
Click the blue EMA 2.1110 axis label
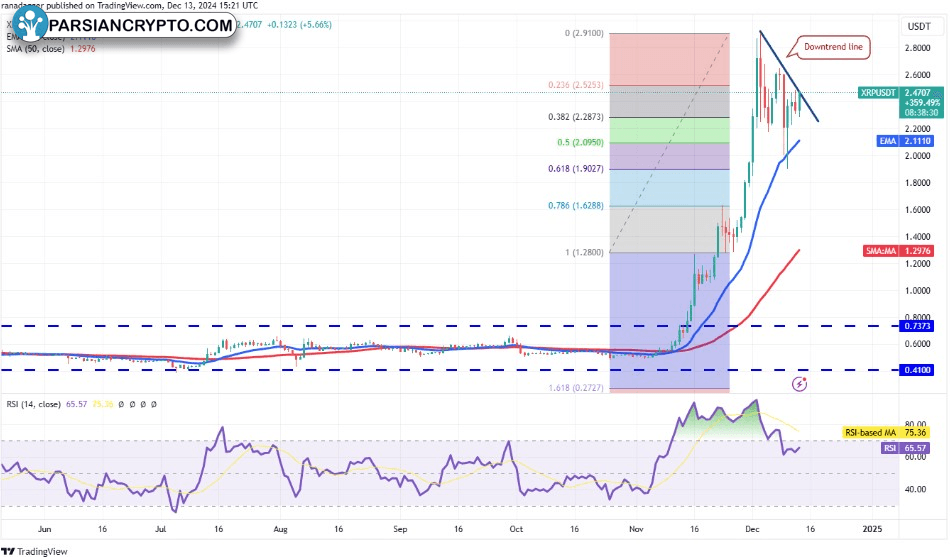coord(905,141)
